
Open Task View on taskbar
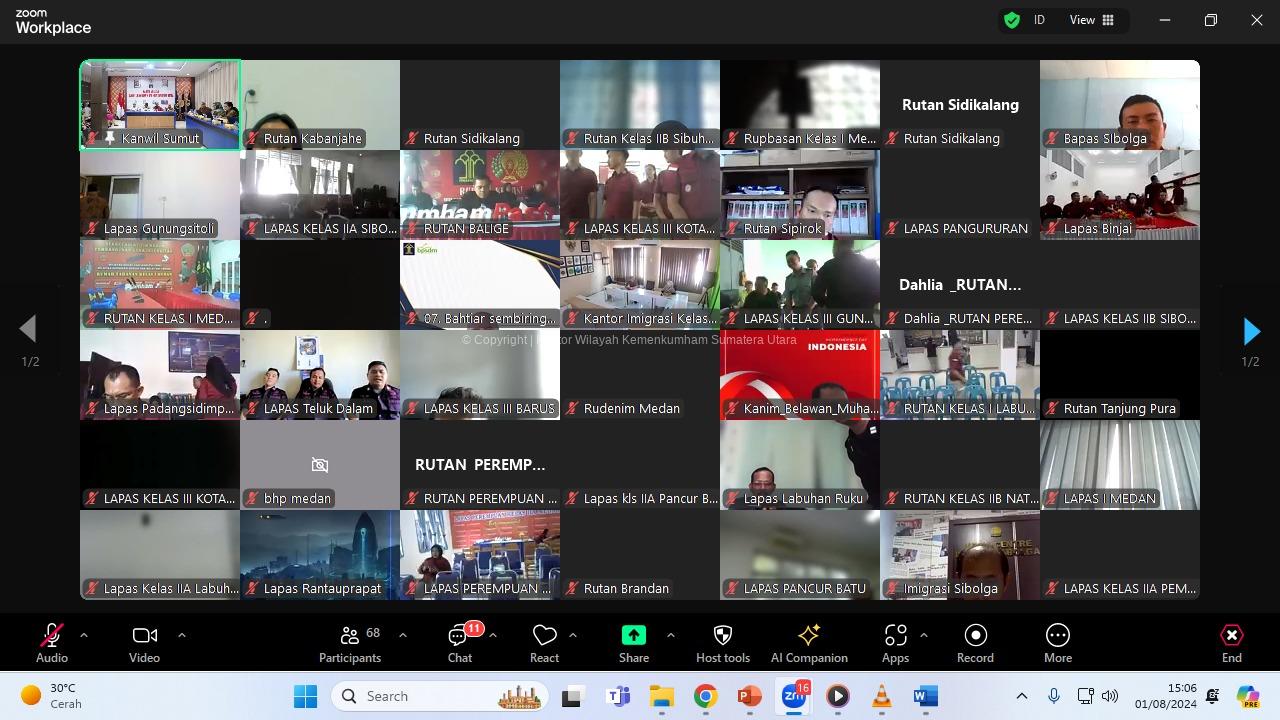(x=572, y=696)
